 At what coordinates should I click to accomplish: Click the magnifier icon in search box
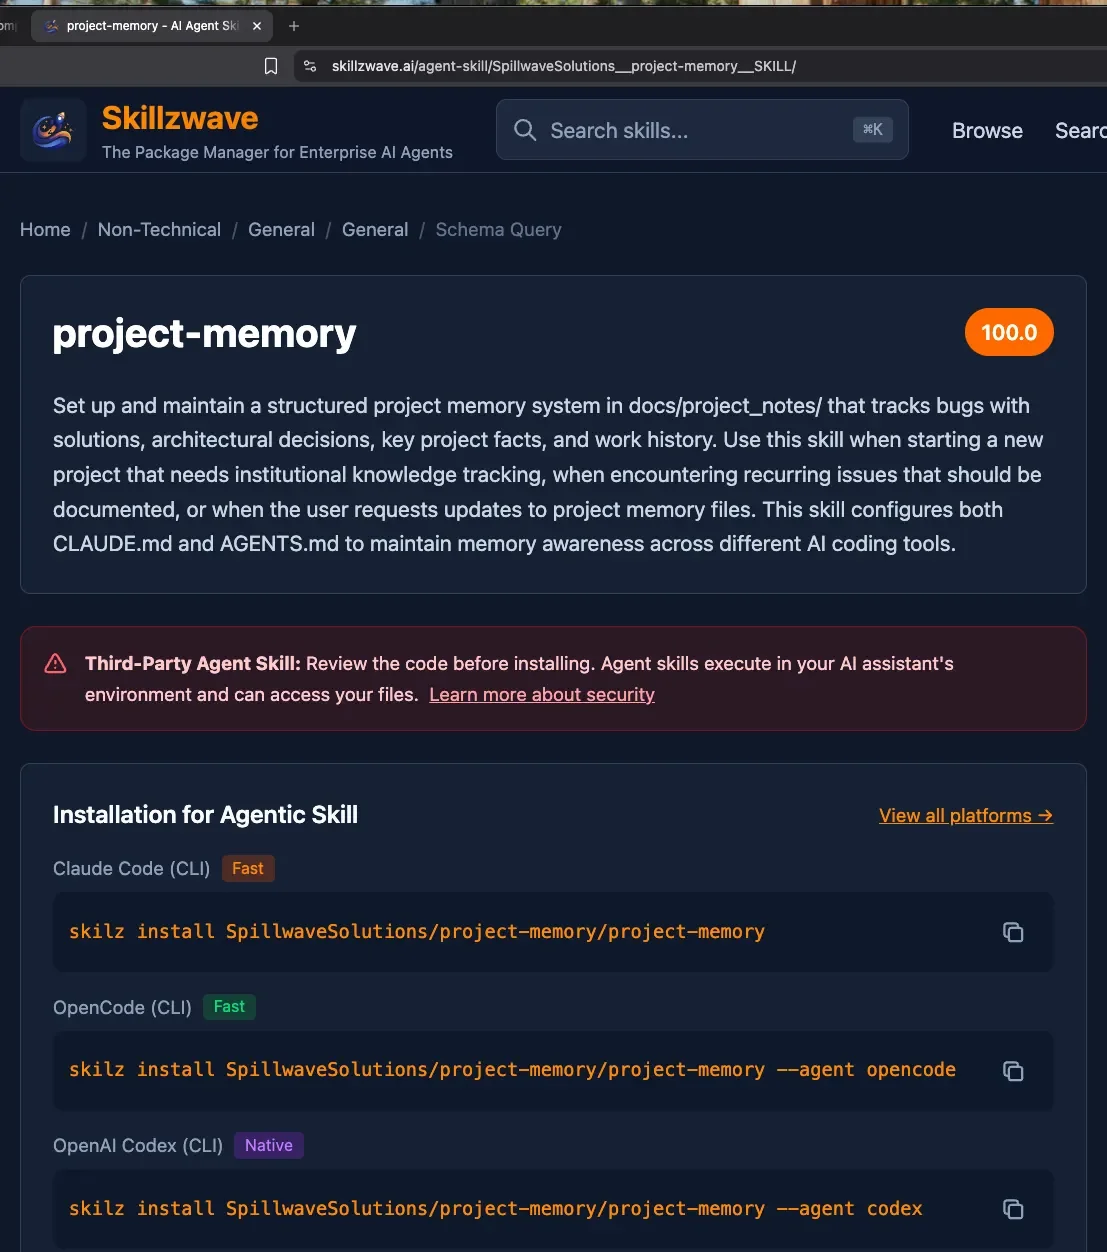coord(525,130)
